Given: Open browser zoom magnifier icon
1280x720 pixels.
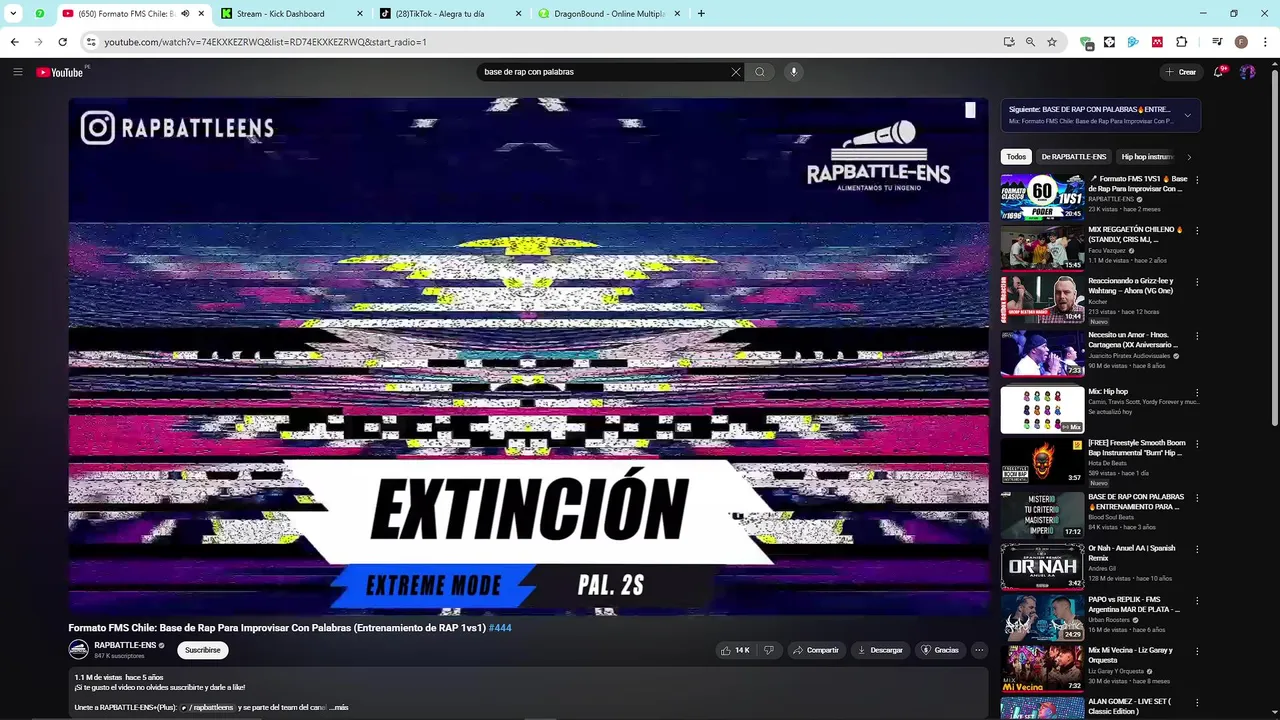Looking at the screenshot, I should tap(1030, 42).
